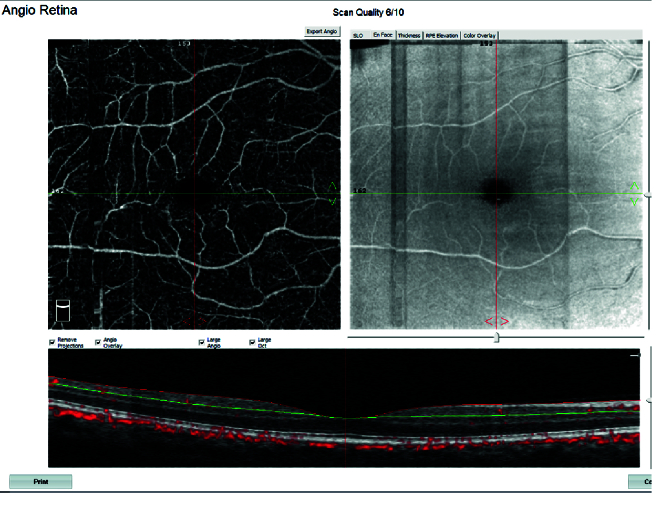Click the fovea dark spot on en face image

click(496, 191)
